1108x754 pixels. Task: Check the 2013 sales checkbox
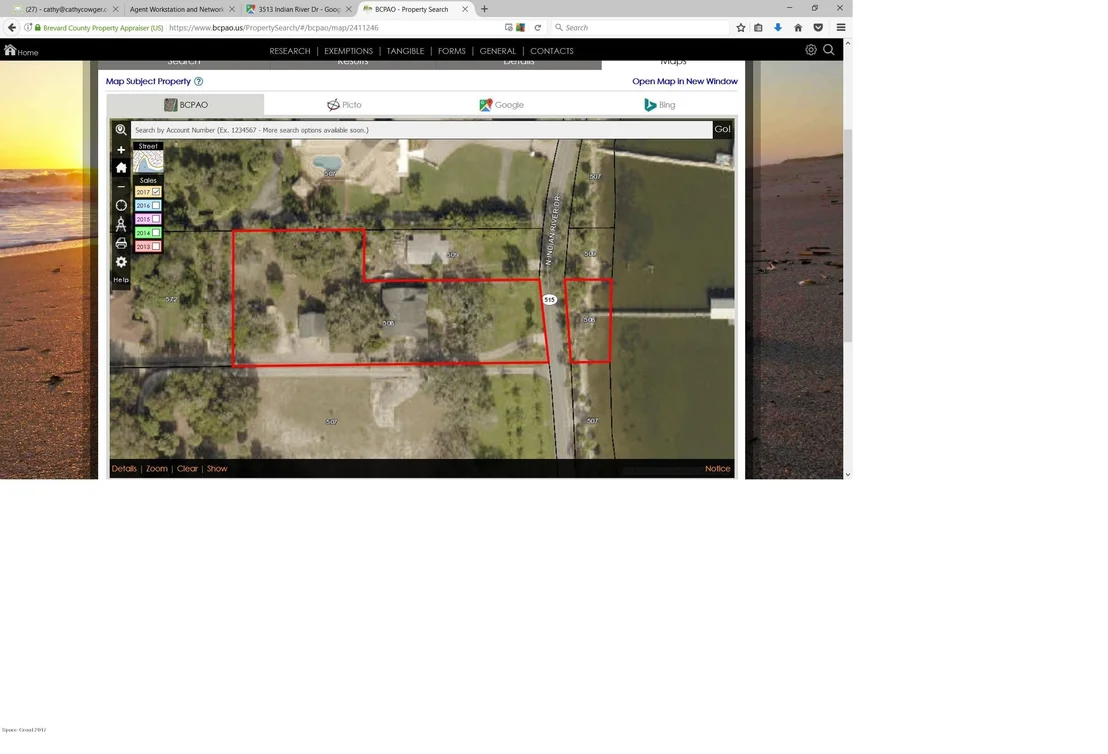(x=156, y=247)
